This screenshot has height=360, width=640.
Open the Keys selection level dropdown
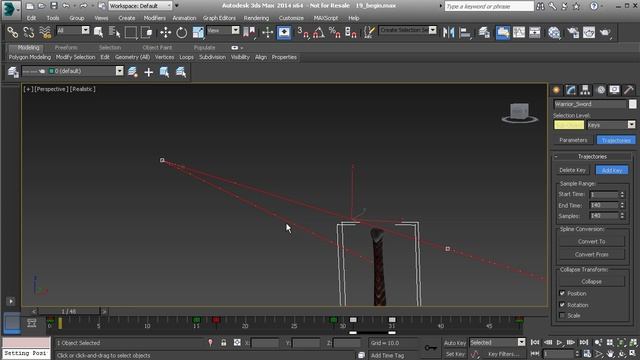coord(611,125)
